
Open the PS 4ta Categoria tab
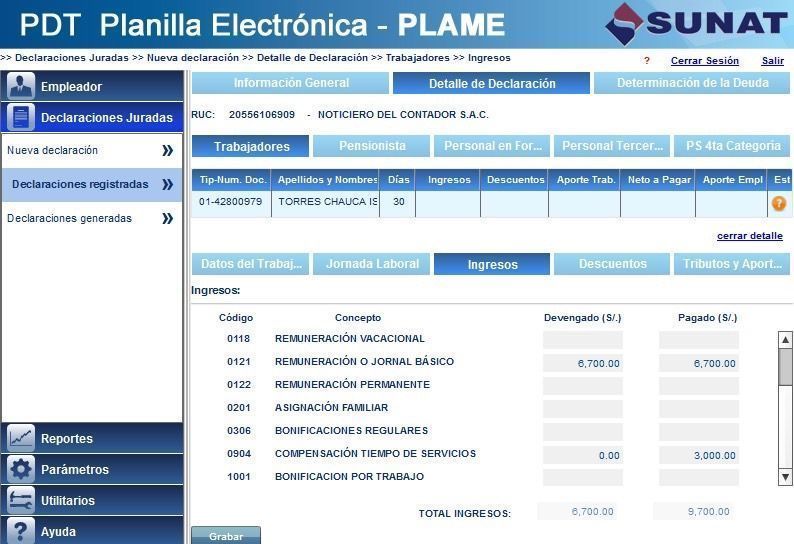pyautogui.click(x=733, y=146)
